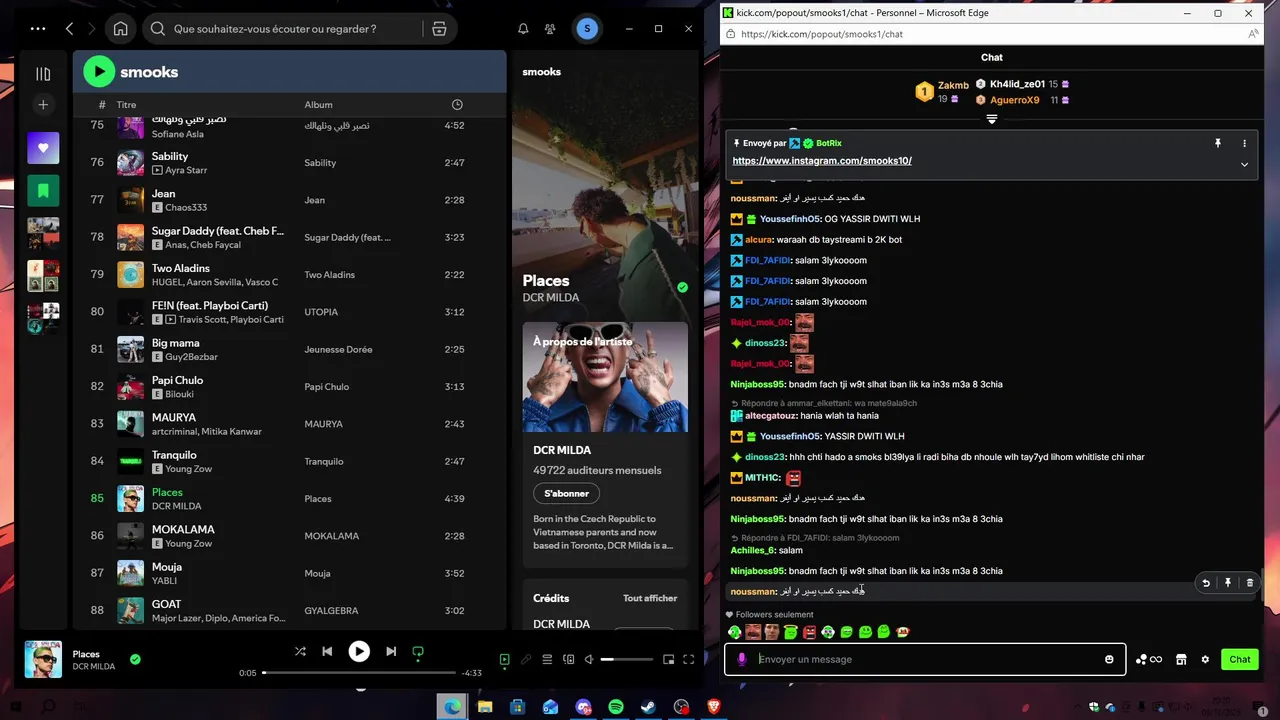The image size is (1280, 720).
Task: Reply to the hovered noussman message
Action: (1206, 582)
